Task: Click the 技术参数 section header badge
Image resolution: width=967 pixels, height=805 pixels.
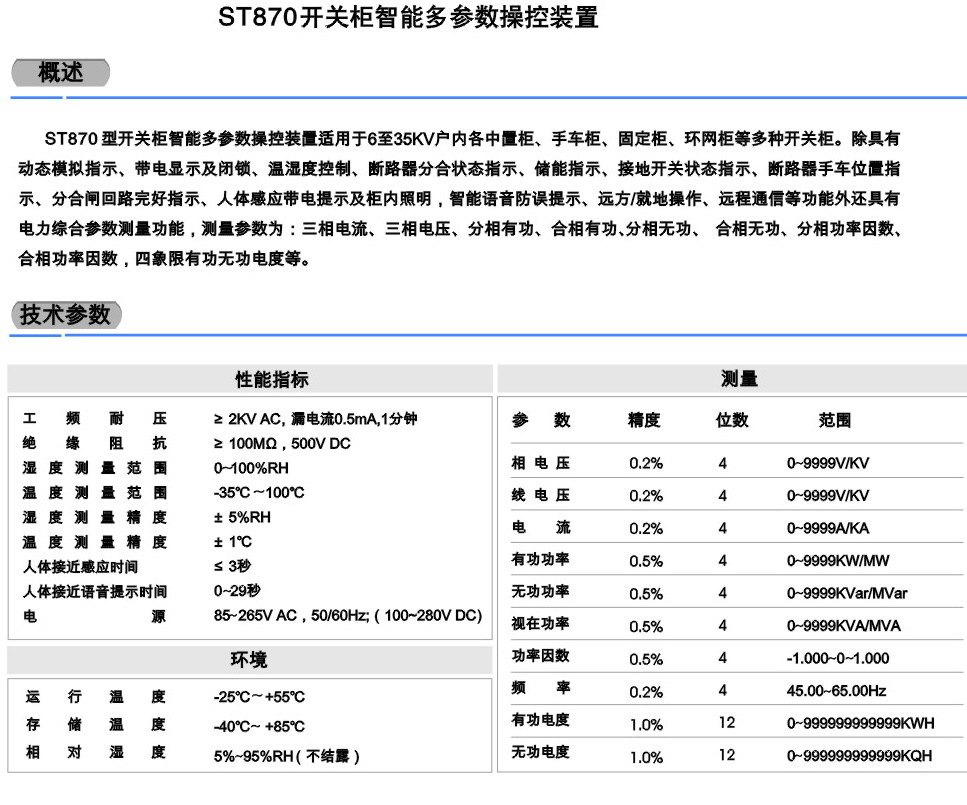Action: coord(66,314)
